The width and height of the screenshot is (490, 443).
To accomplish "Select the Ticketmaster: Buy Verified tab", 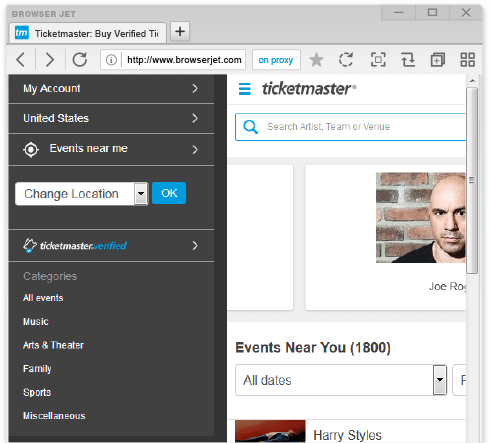I will 87,33.
